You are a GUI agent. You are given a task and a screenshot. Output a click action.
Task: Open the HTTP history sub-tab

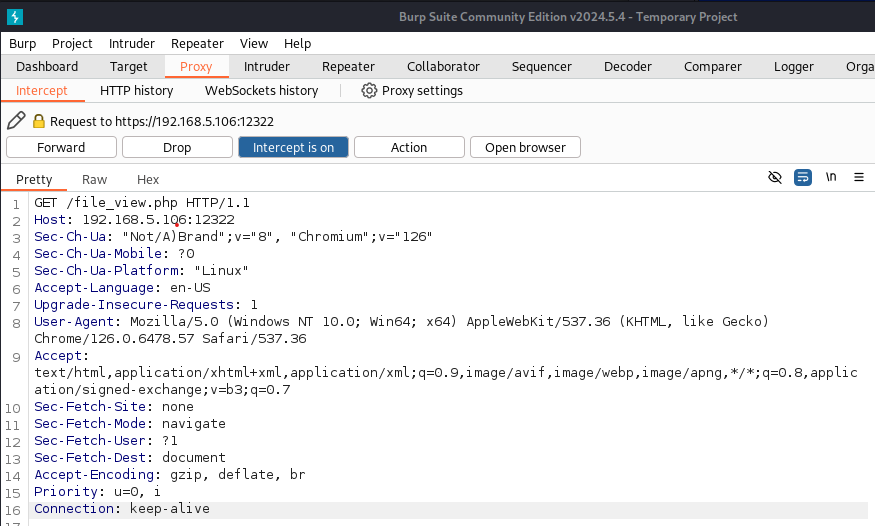(137, 90)
